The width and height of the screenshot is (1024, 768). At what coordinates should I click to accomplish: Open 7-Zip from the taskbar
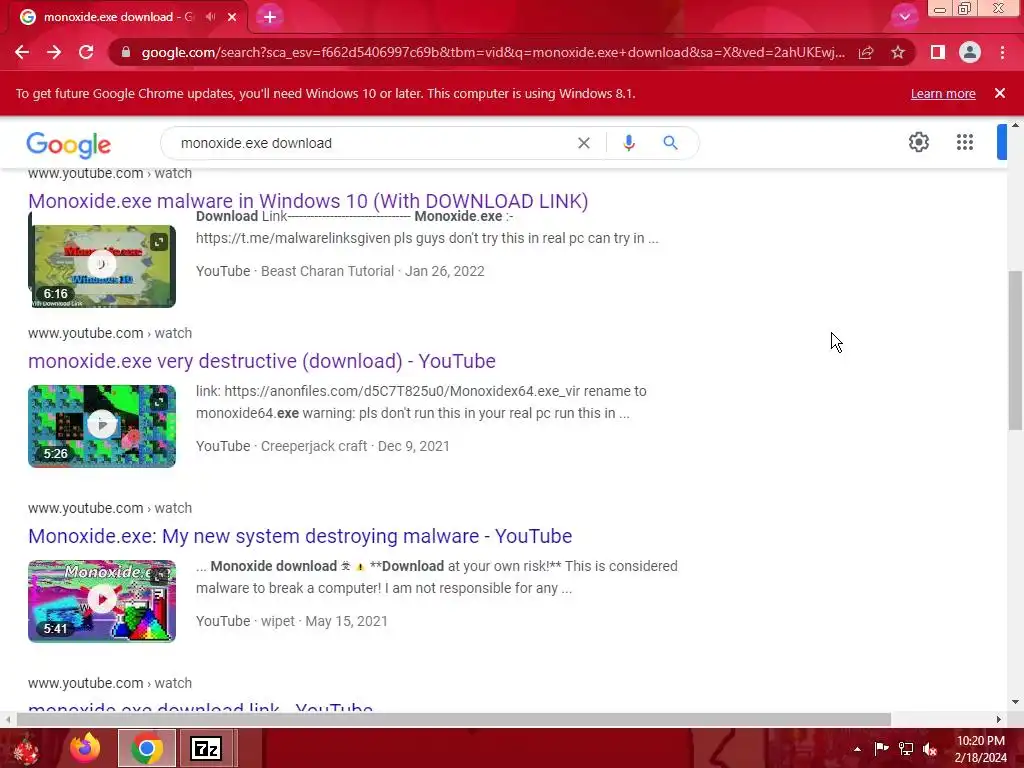[206, 748]
